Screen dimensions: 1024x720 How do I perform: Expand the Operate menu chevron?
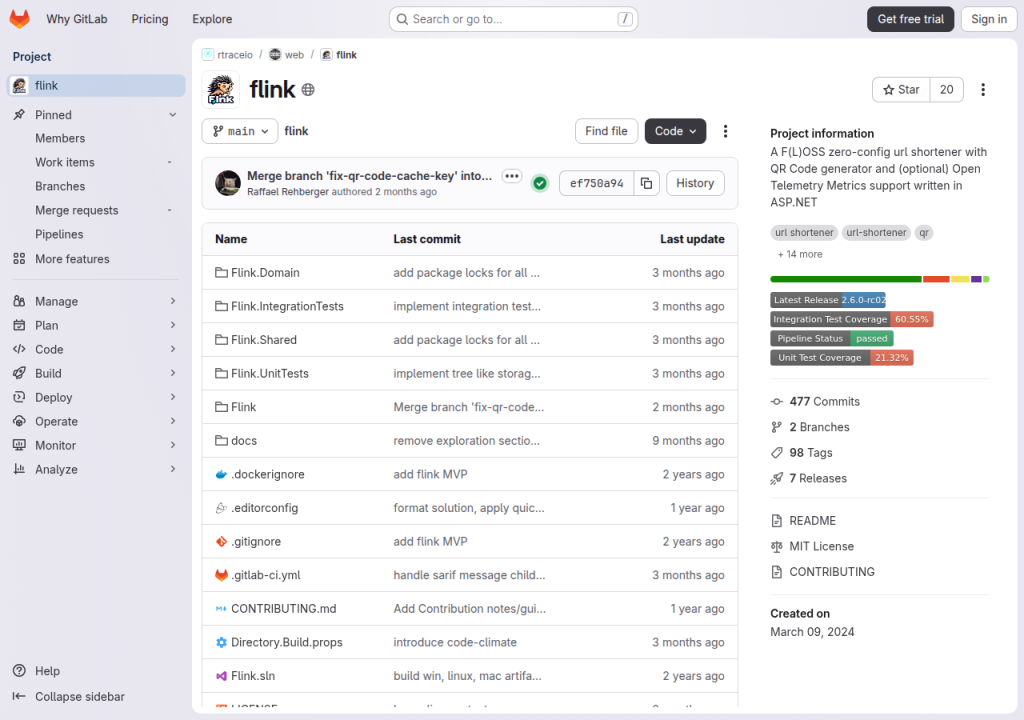tap(172, 421)
